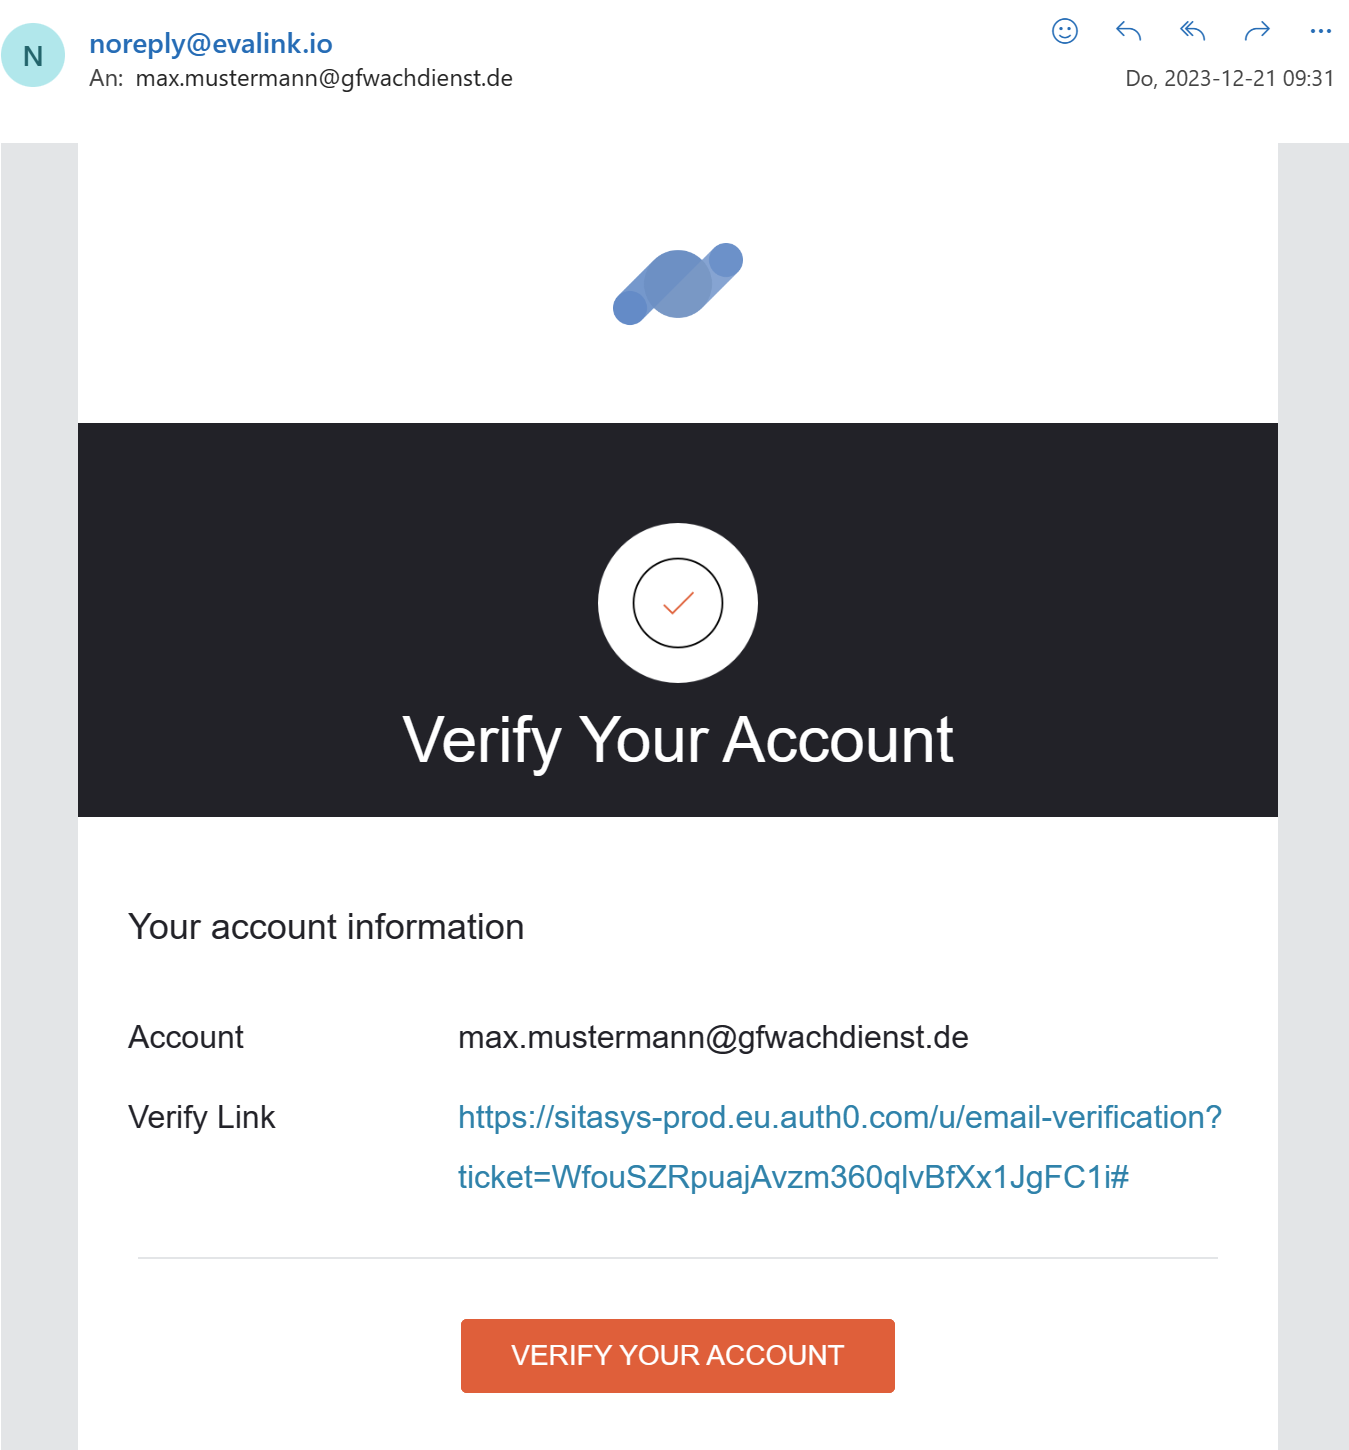Open the sitasys-prod auth0 email-verification link

(x=840, y=1117)
